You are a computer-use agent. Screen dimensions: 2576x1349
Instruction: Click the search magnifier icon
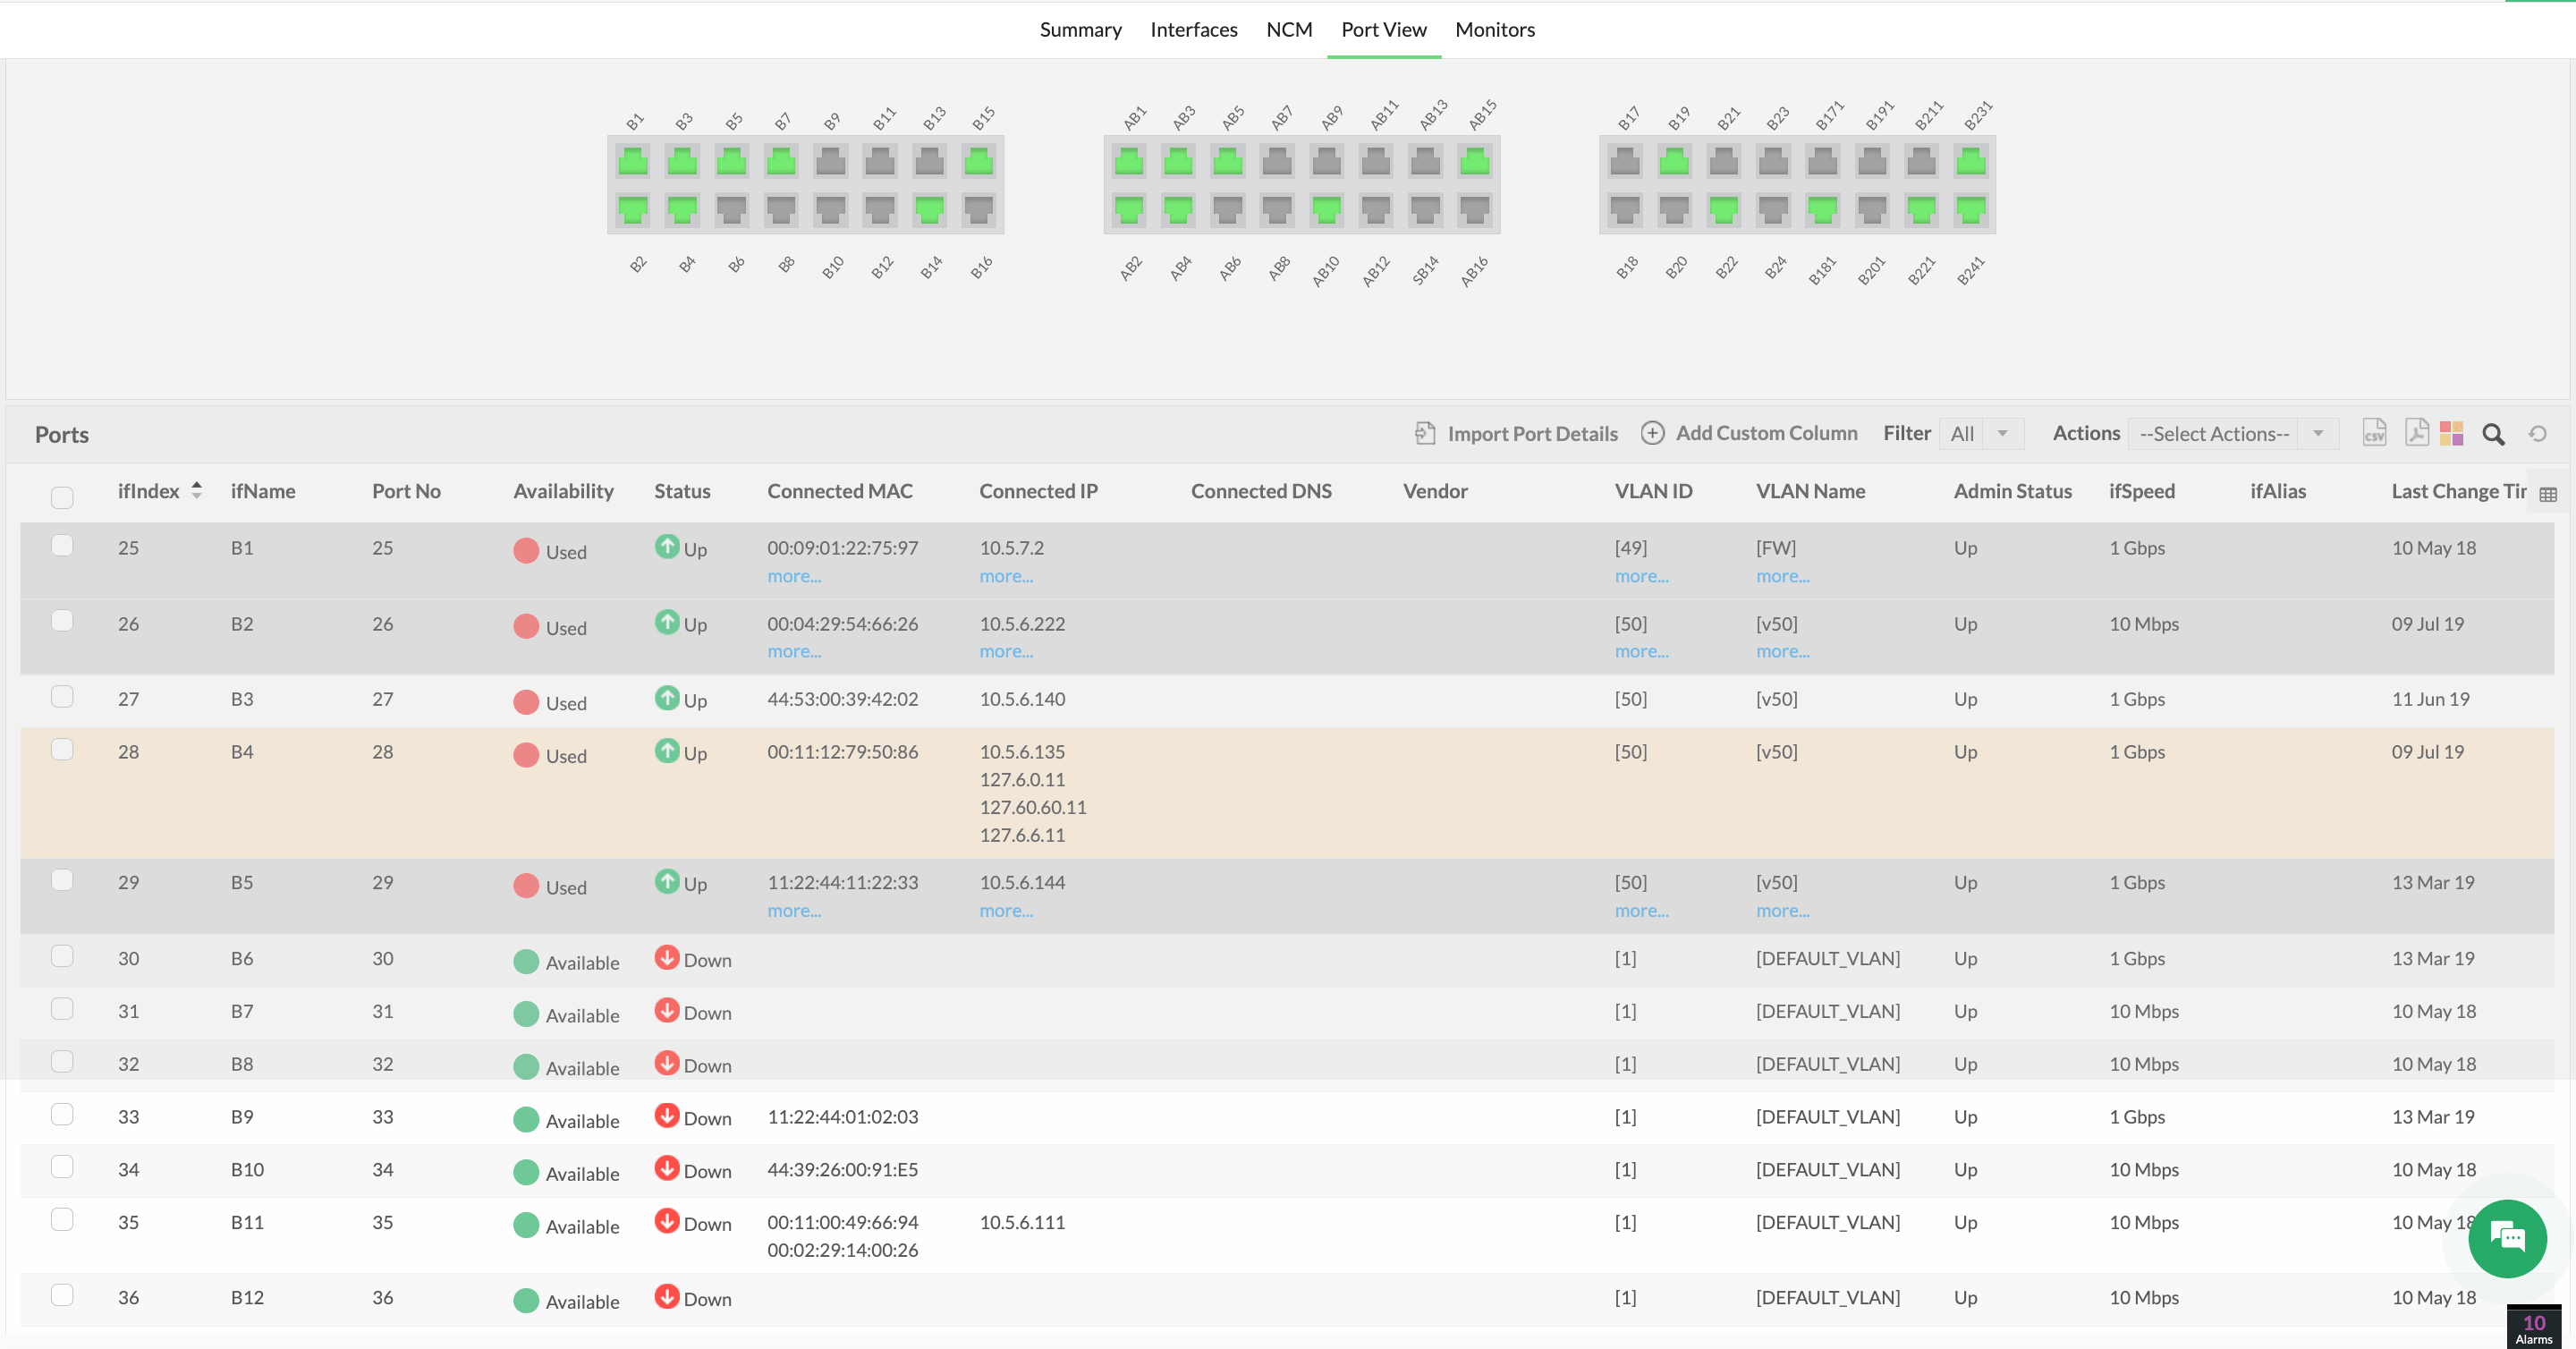[2494, 434]
